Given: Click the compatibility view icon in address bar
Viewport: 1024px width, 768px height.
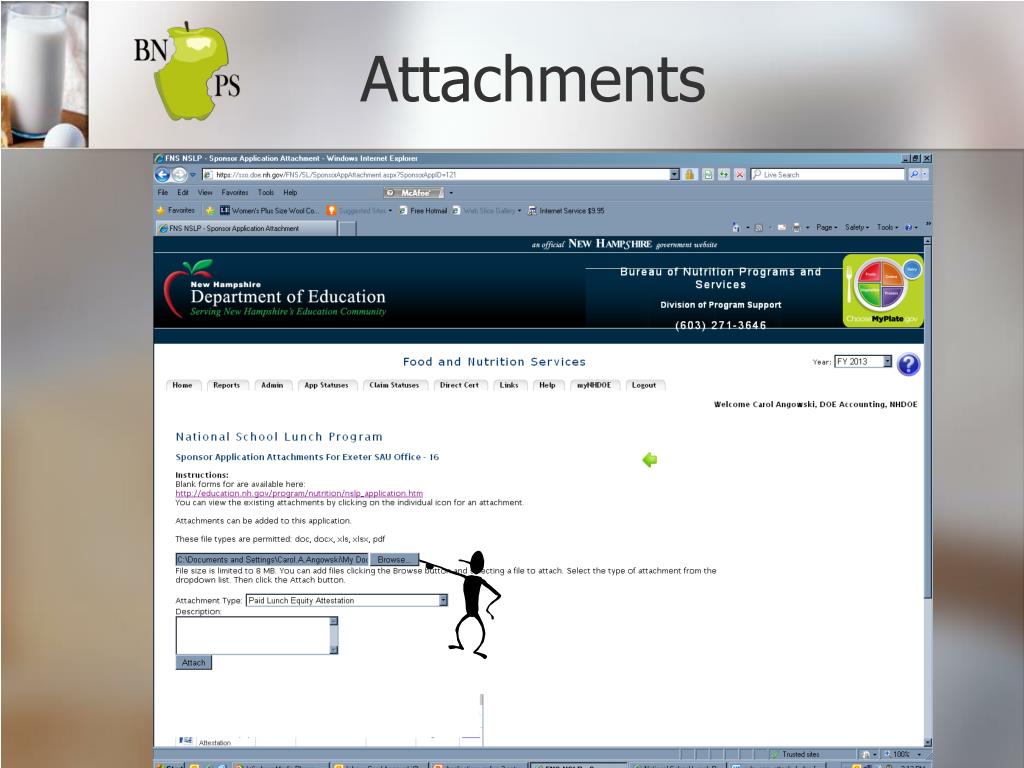Looking at the screenshot, I should [708, 174].
